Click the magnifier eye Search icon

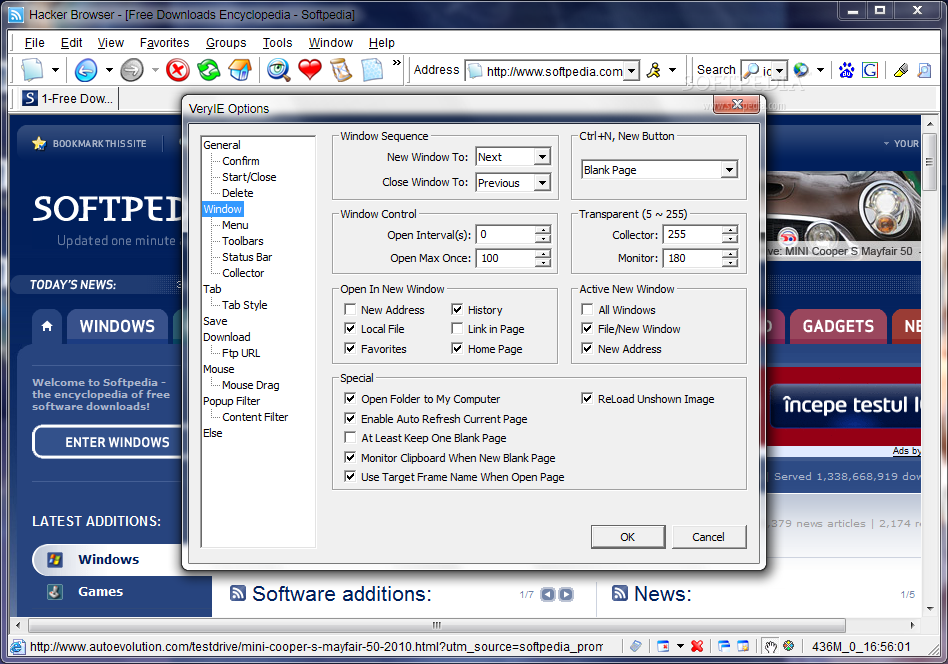point(279,70)
